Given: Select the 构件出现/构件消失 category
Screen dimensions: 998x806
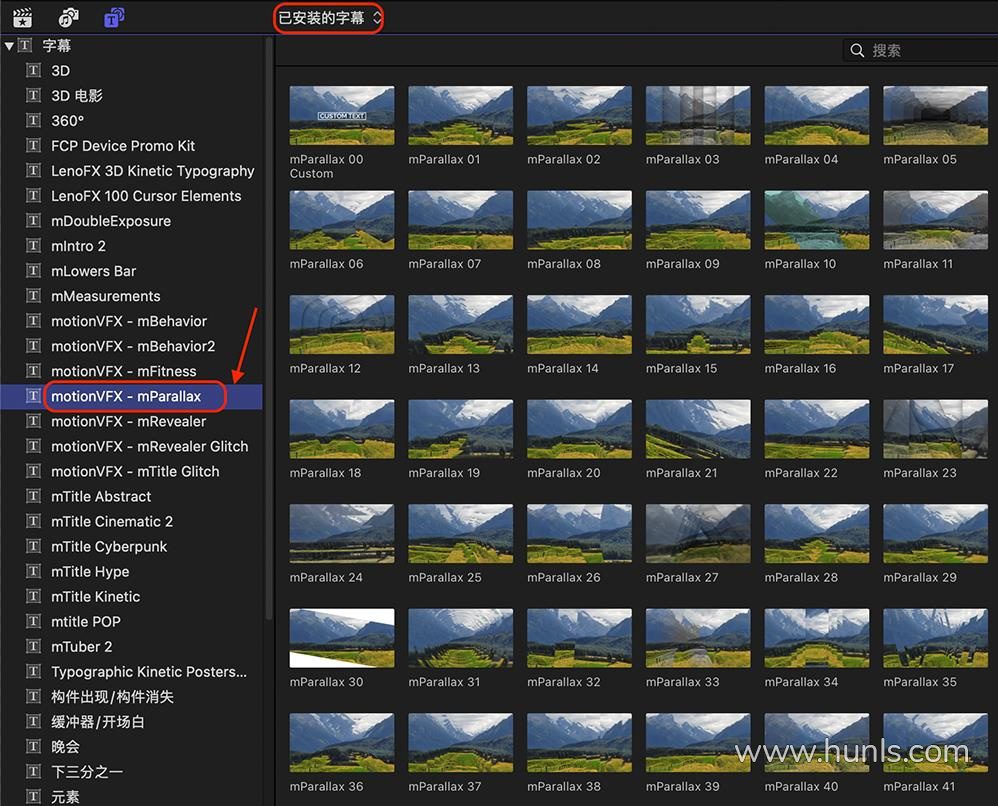Looking at the screenshot, I should click(x=113, y=696).
